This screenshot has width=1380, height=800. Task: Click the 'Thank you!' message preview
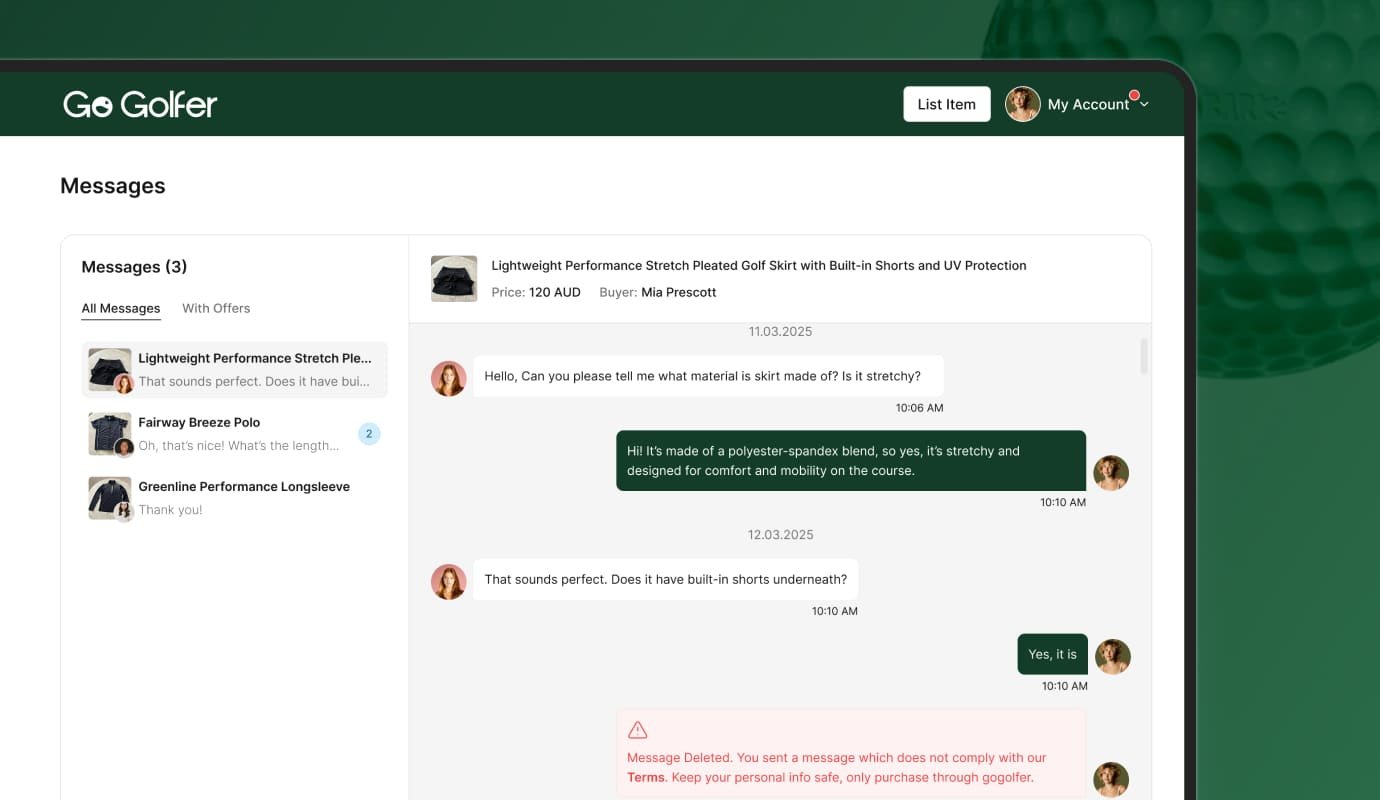tap(170, 510)
